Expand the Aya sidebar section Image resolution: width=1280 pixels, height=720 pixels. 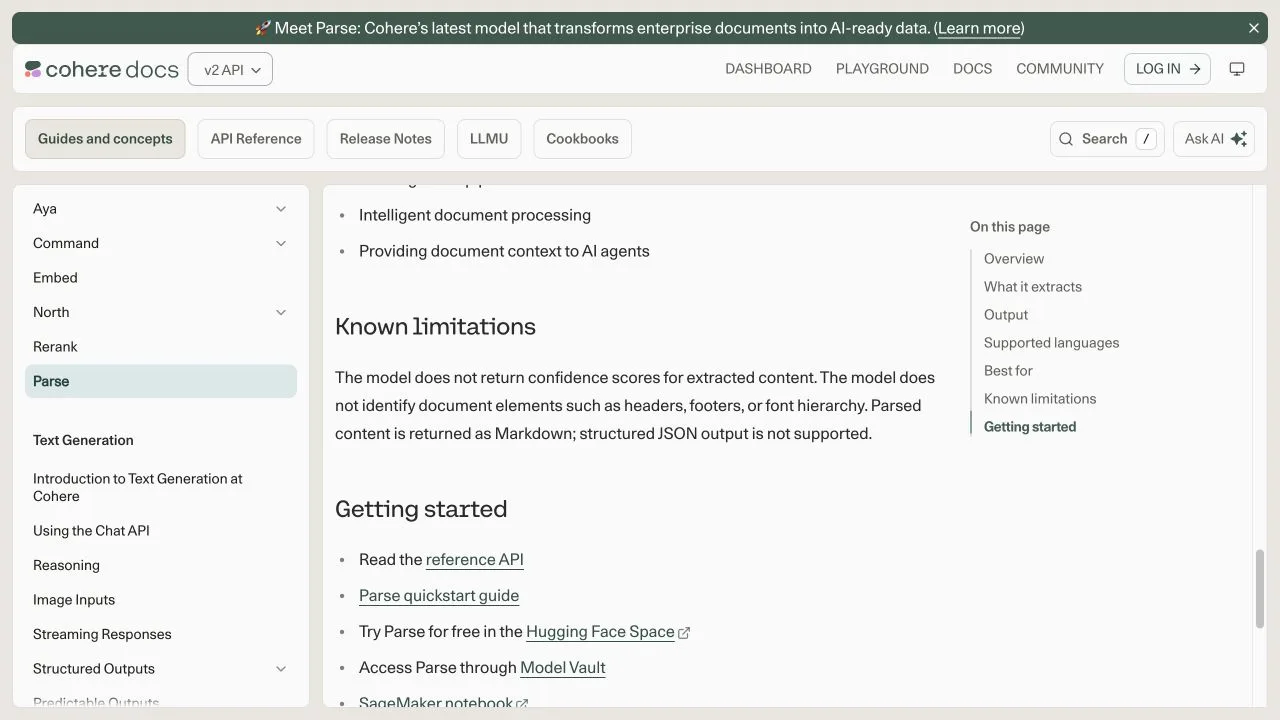281,209
